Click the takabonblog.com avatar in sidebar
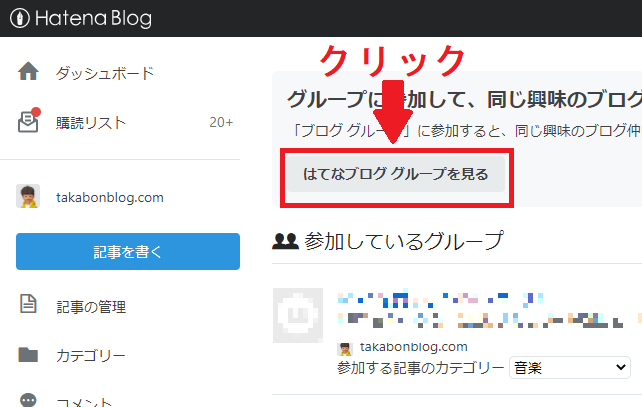 coord(28,196)
